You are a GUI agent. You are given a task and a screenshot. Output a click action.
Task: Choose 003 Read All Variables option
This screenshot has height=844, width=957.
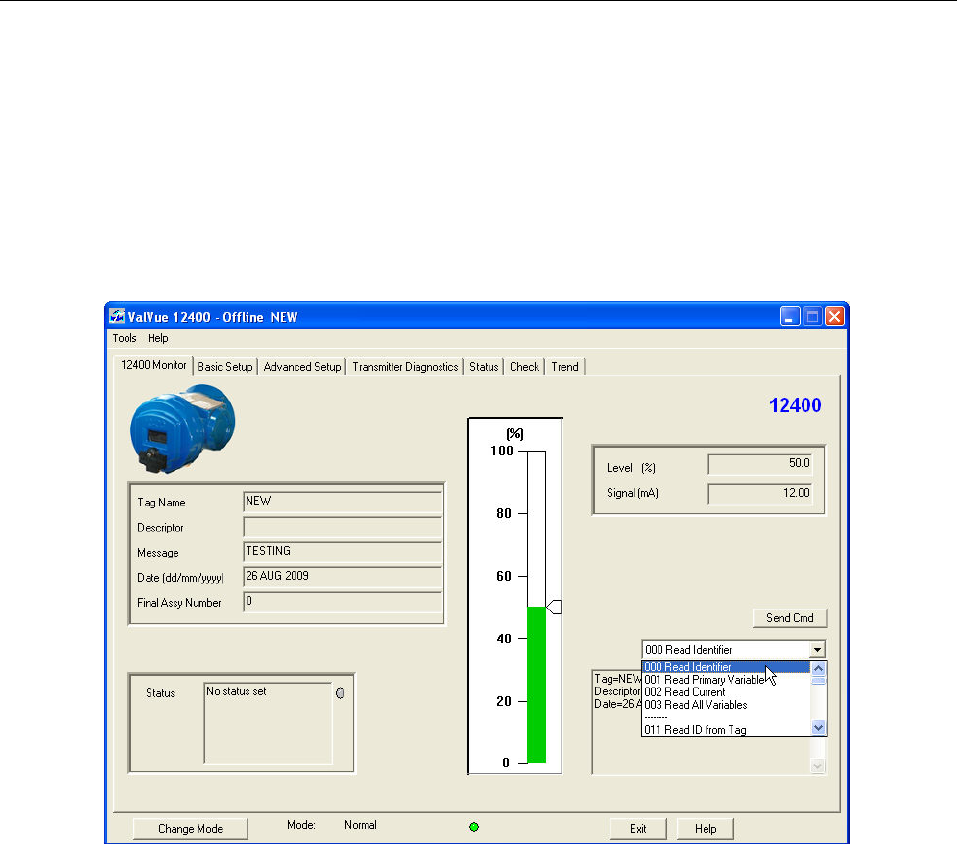click(726, 705)
